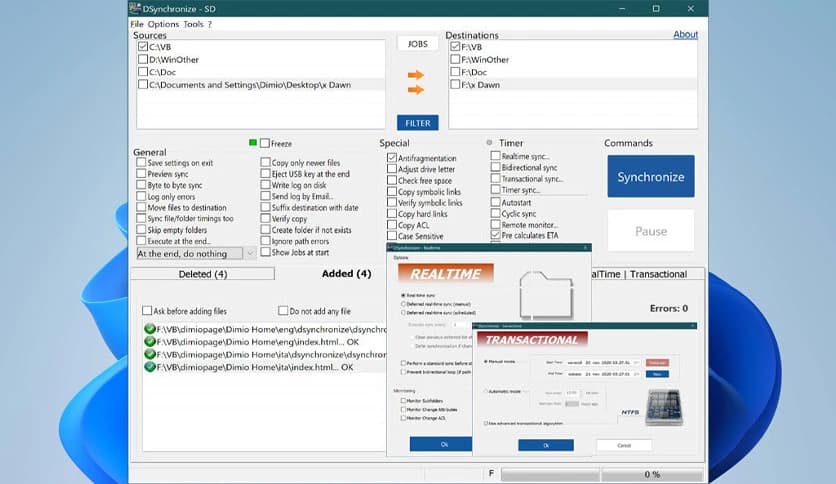Confirm Realtime dialog with Ok

pyautogui.click(x=441, y=444)
